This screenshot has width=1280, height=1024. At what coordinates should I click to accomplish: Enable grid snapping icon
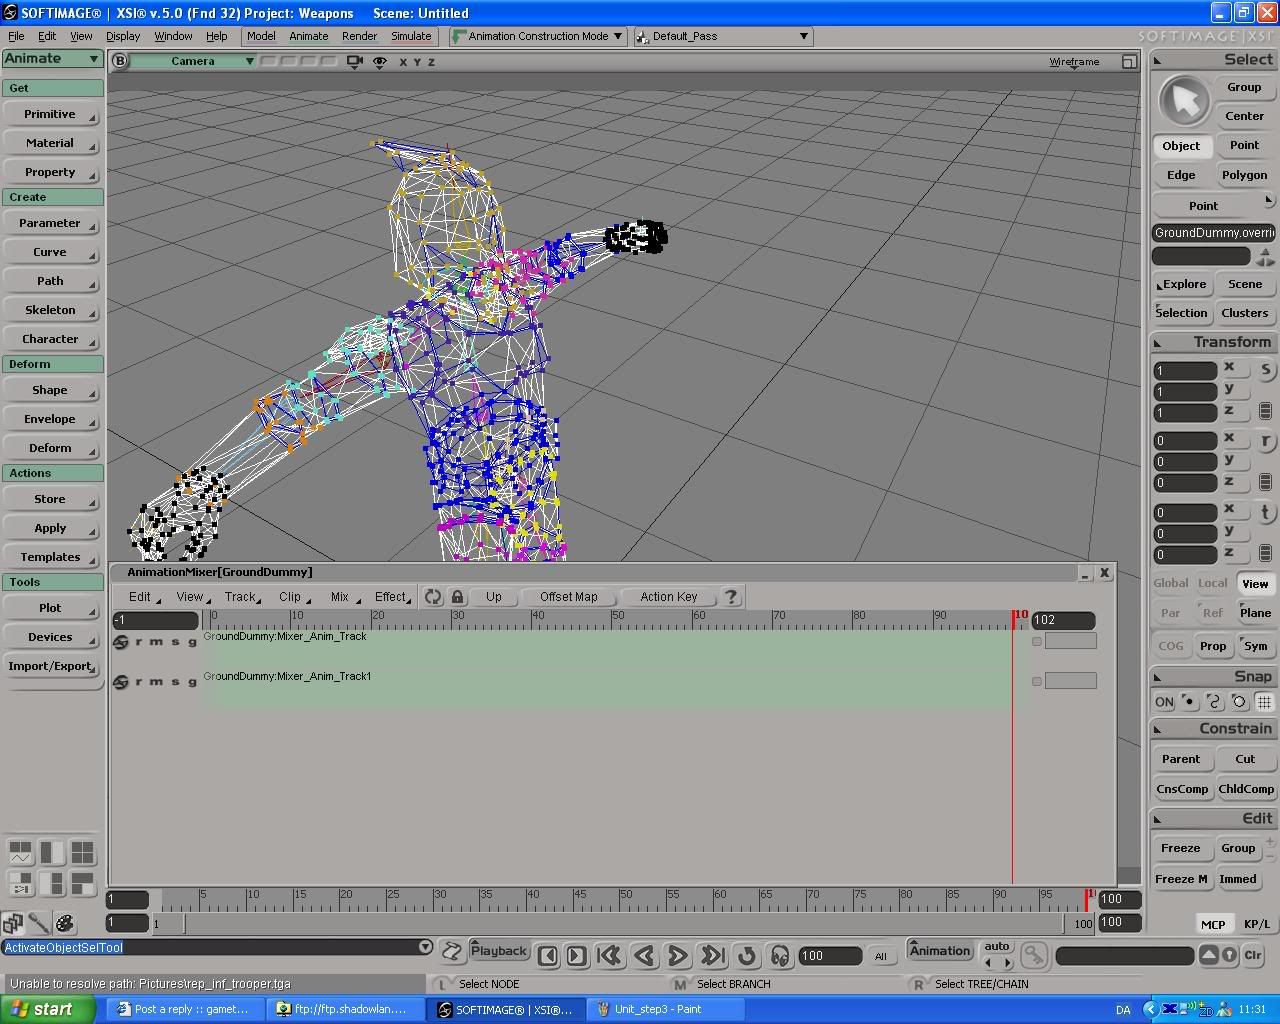pos(1264,702)
